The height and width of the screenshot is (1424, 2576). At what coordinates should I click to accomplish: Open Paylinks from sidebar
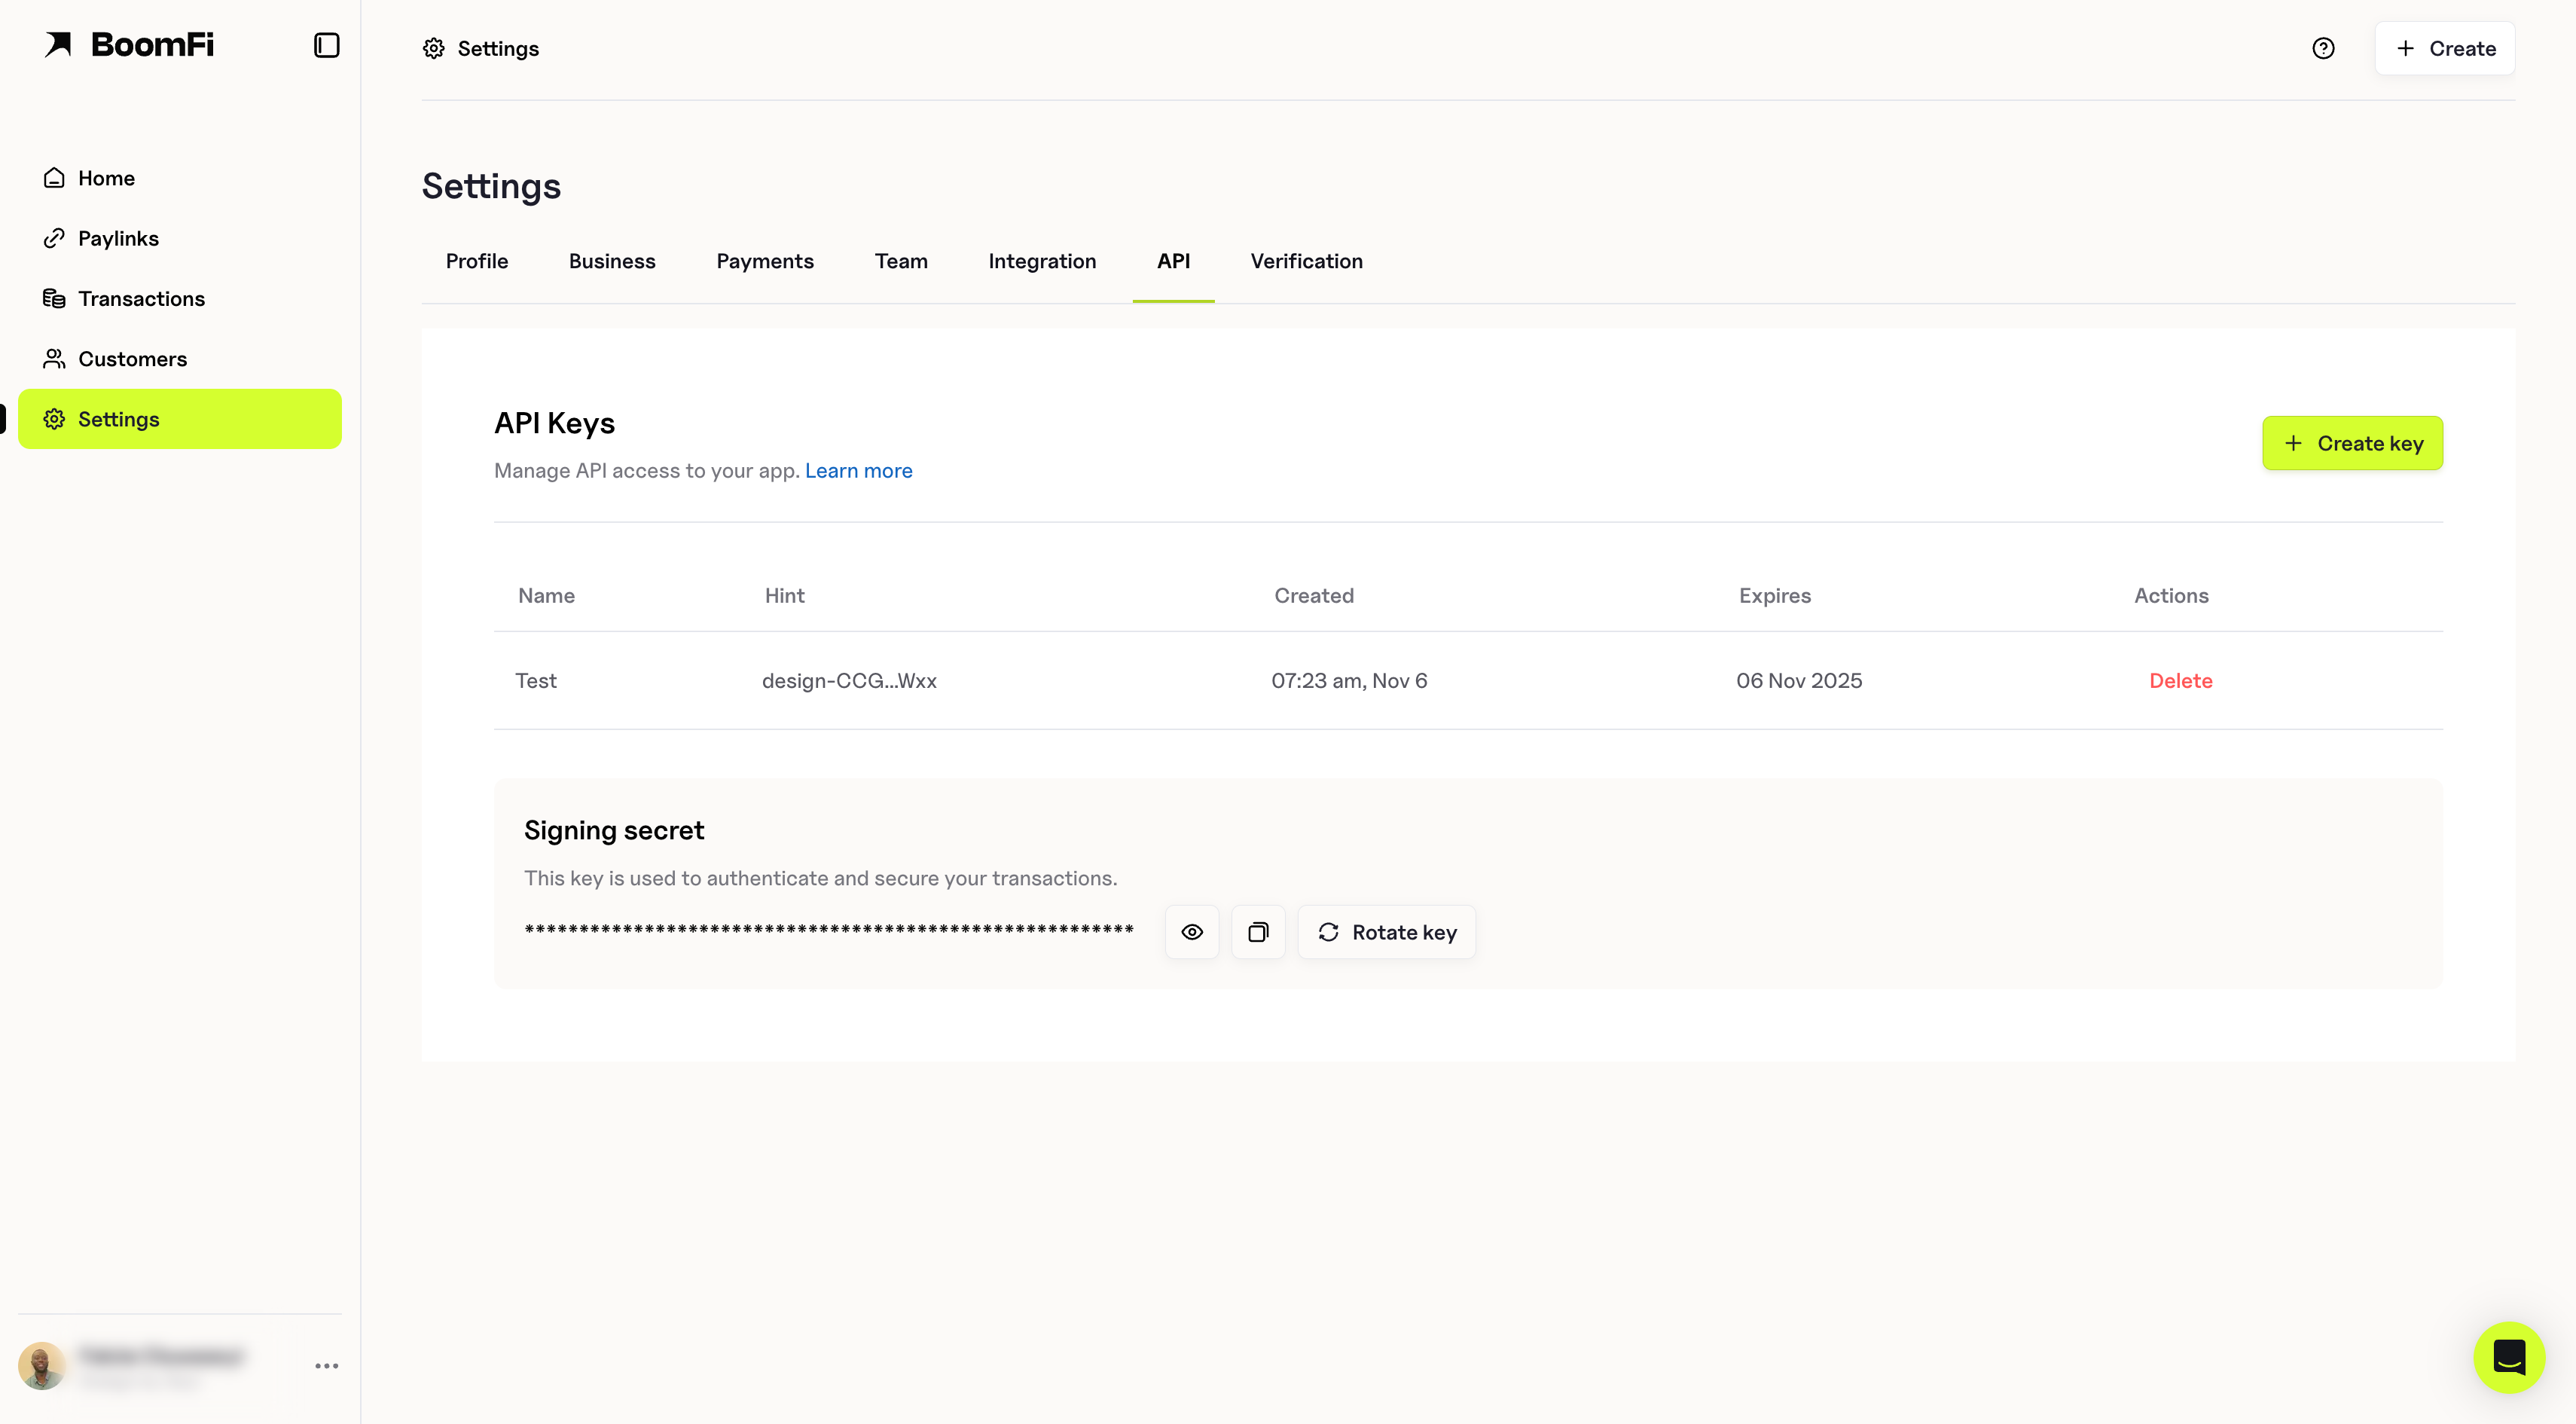[x=118, y=238]
